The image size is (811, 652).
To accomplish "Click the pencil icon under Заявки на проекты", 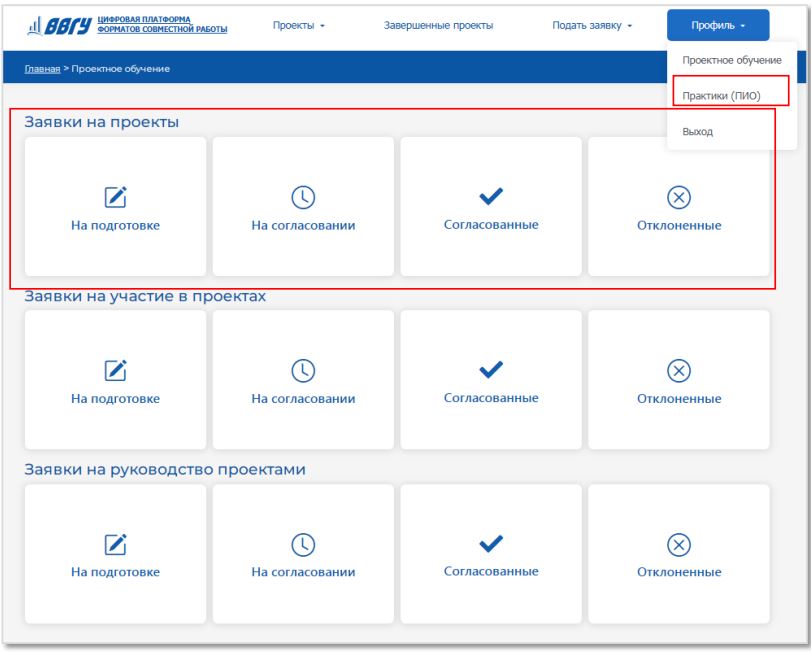I will (x=115, y=197).
